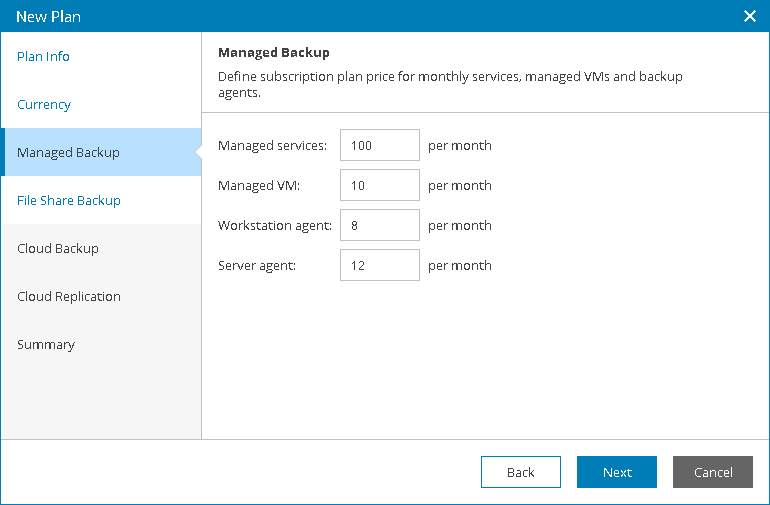Open the File Share Backup step
Viewport: 770px width, 505px height.
click(69, 200)
